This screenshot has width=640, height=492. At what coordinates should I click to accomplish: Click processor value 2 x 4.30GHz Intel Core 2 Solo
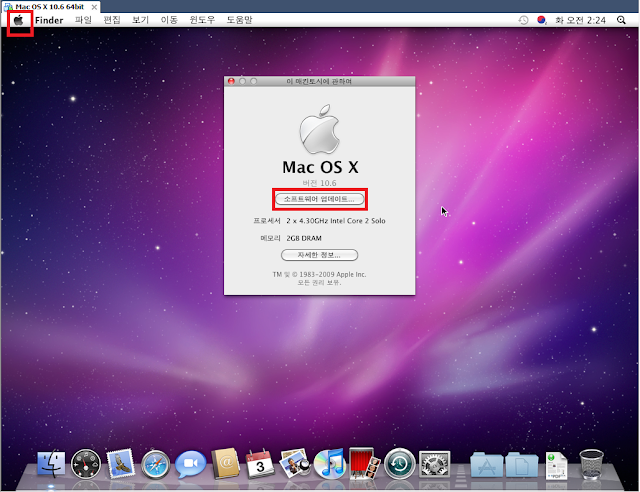pos(336,221)
